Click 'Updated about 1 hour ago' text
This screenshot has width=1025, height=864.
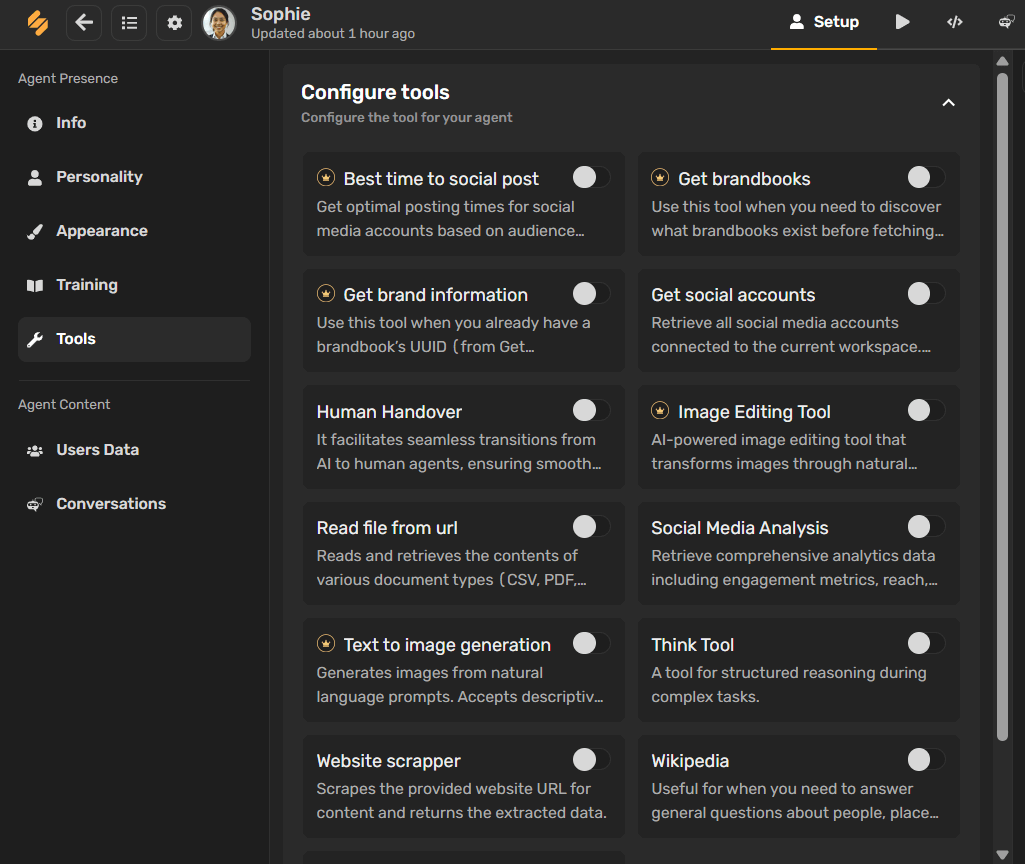point(333,34)
